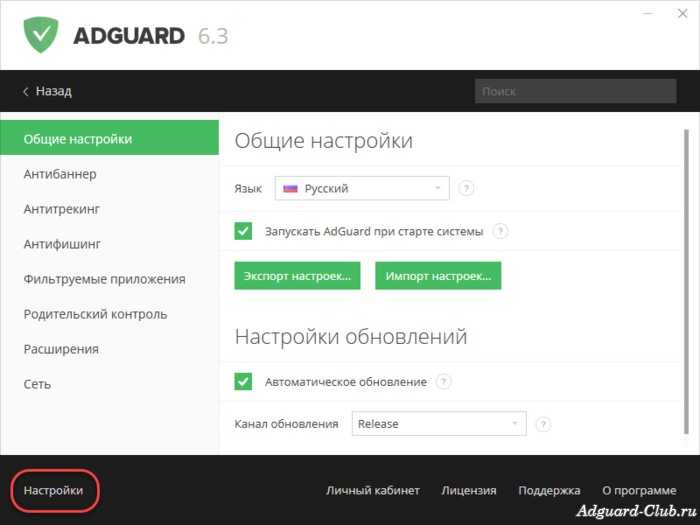Open help icon next to update channel
This screenshot has width=700, height=525.
coord(543,424)
